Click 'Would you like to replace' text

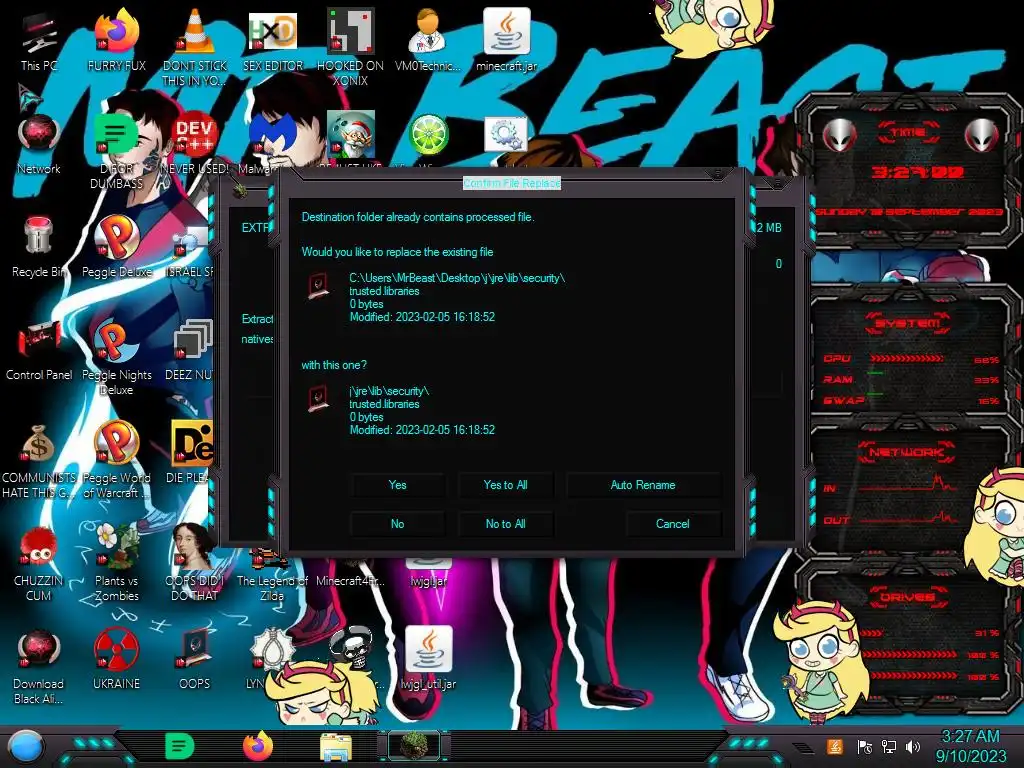point(397,252)
